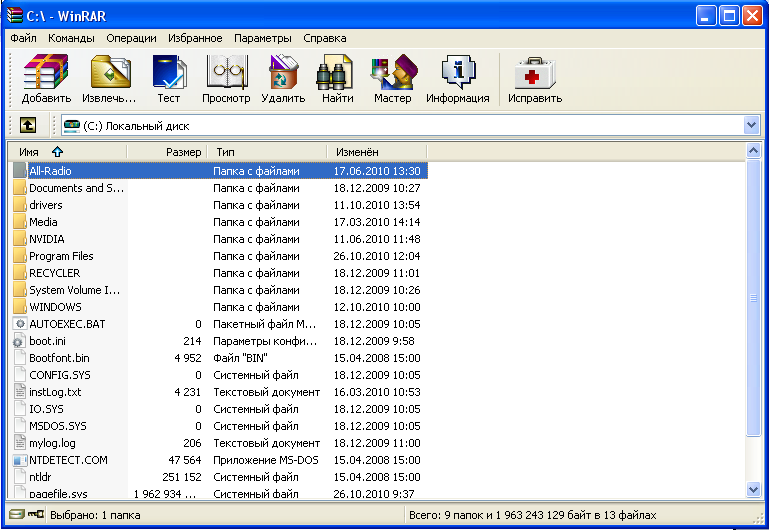The image size is (769, 530).
Task: Click the Извлечь (Extract) toolbar icon
Action: [x=111, y=72]
